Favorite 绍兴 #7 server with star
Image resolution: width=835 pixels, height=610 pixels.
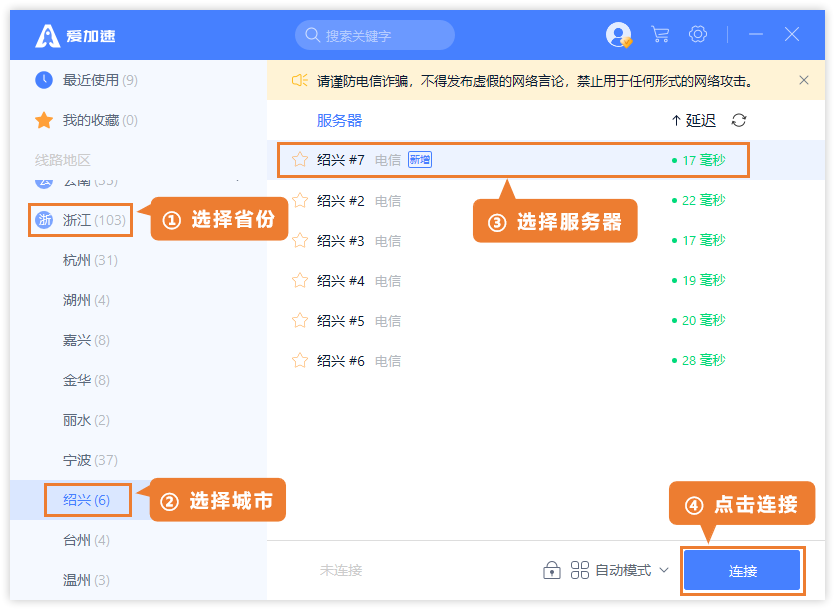[x=300, y=159]
